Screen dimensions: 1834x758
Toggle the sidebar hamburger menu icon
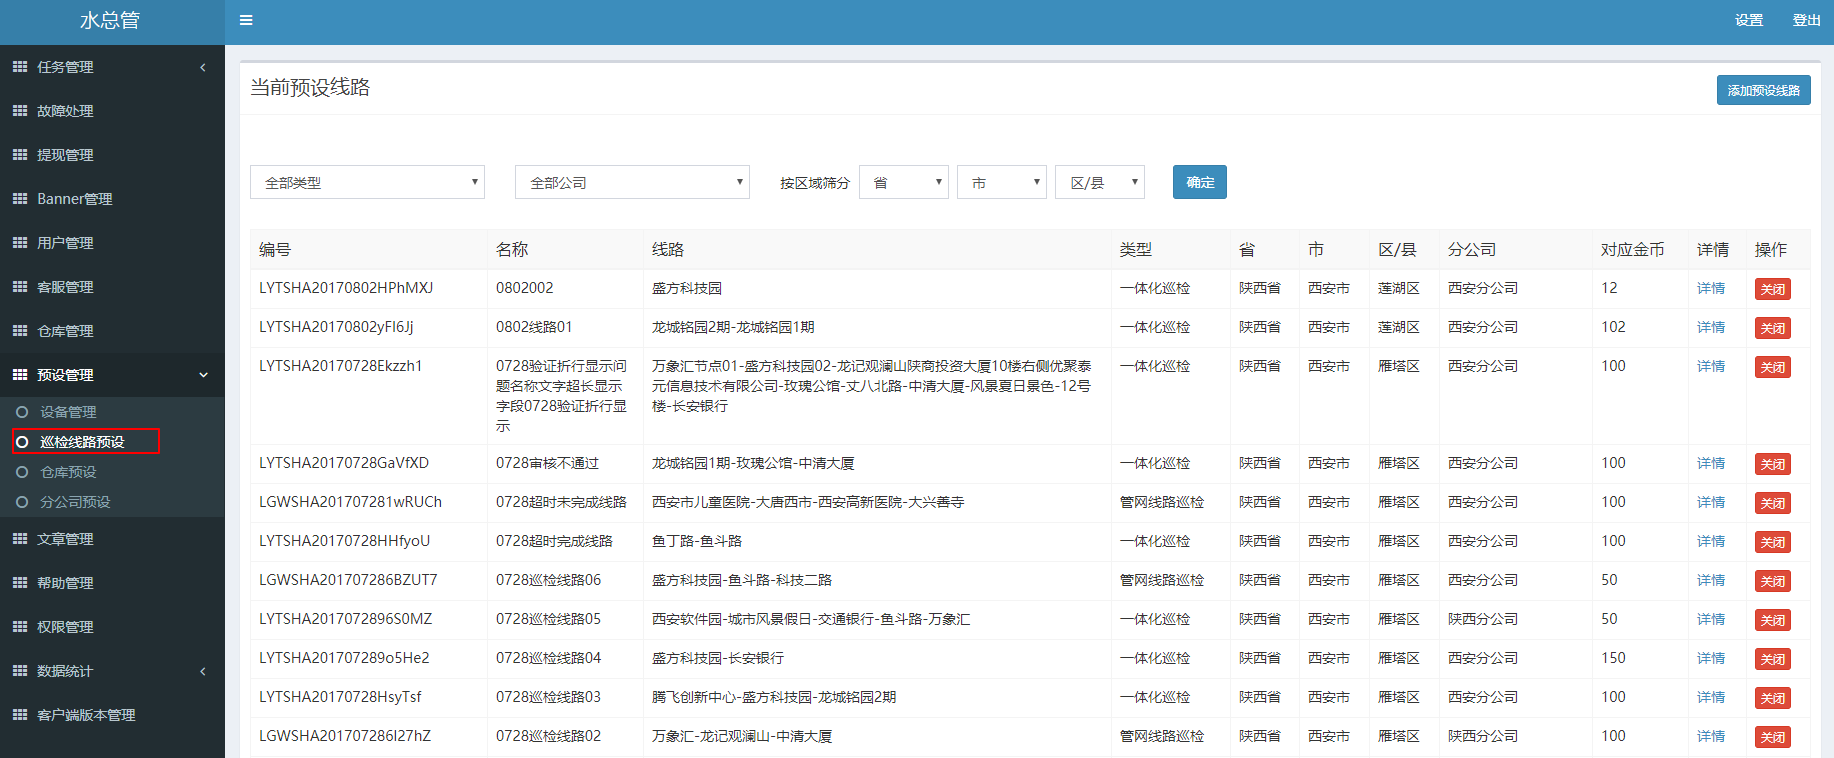click(246, 20)
